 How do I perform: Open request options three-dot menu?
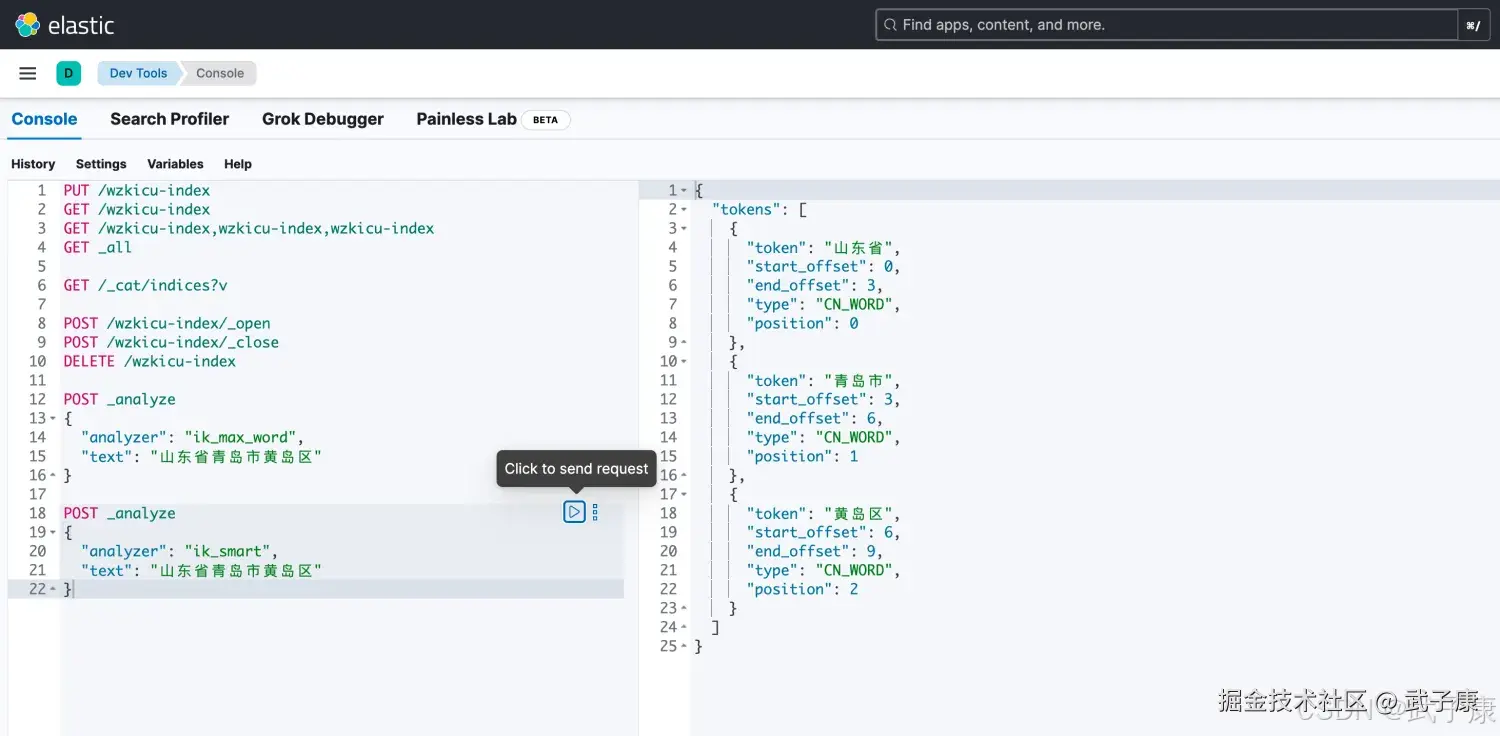[x=595, y=512]
